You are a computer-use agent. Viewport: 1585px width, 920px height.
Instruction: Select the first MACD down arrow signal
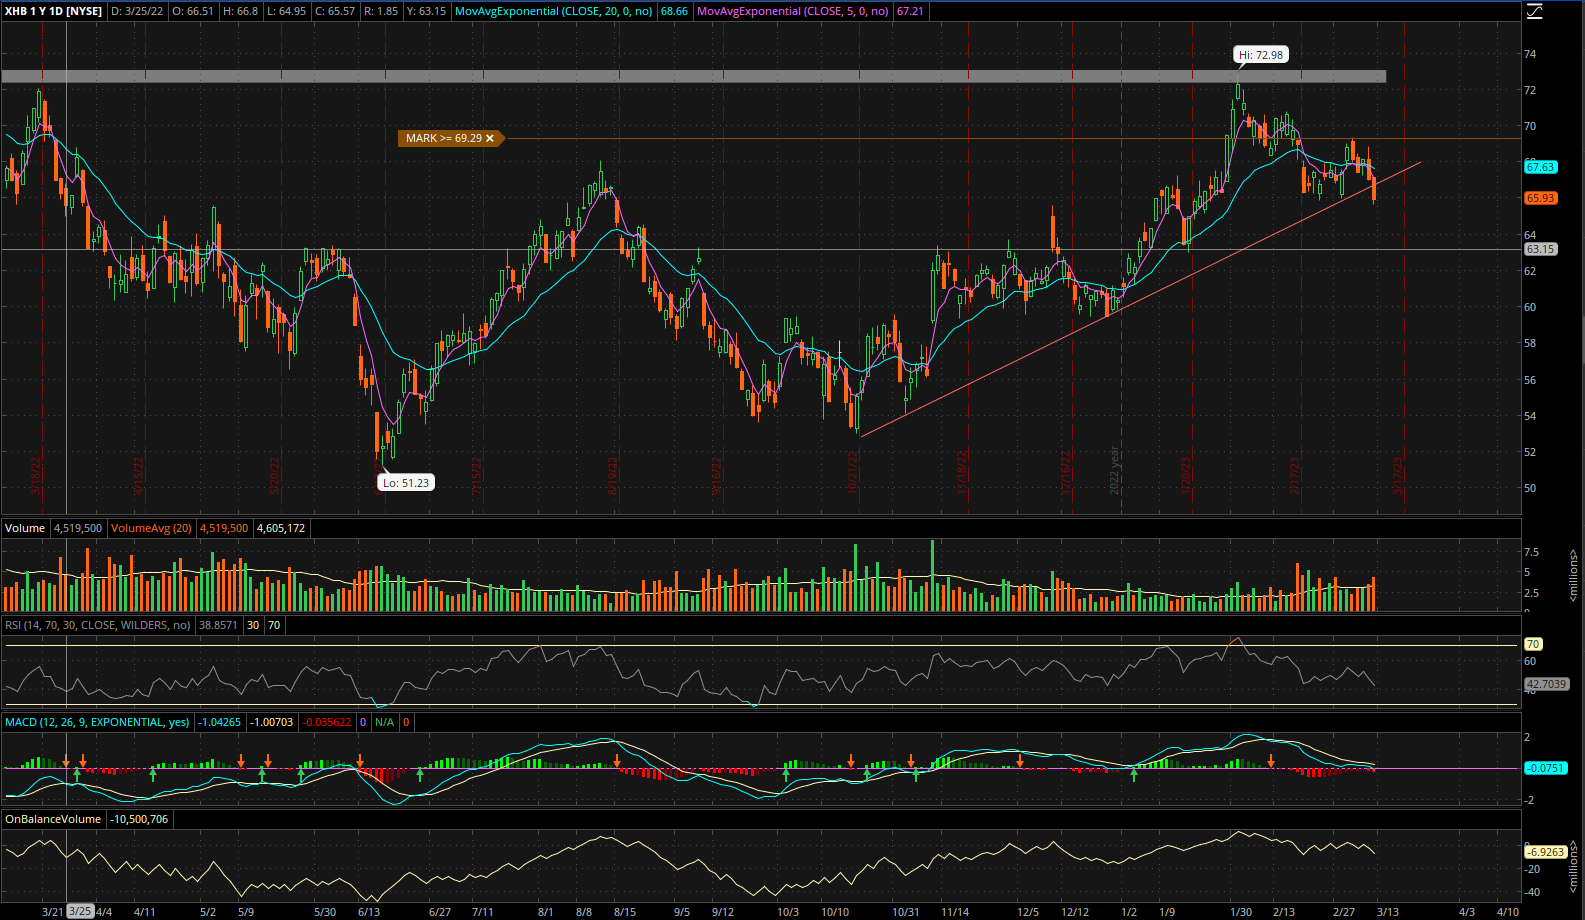(66, 761)
